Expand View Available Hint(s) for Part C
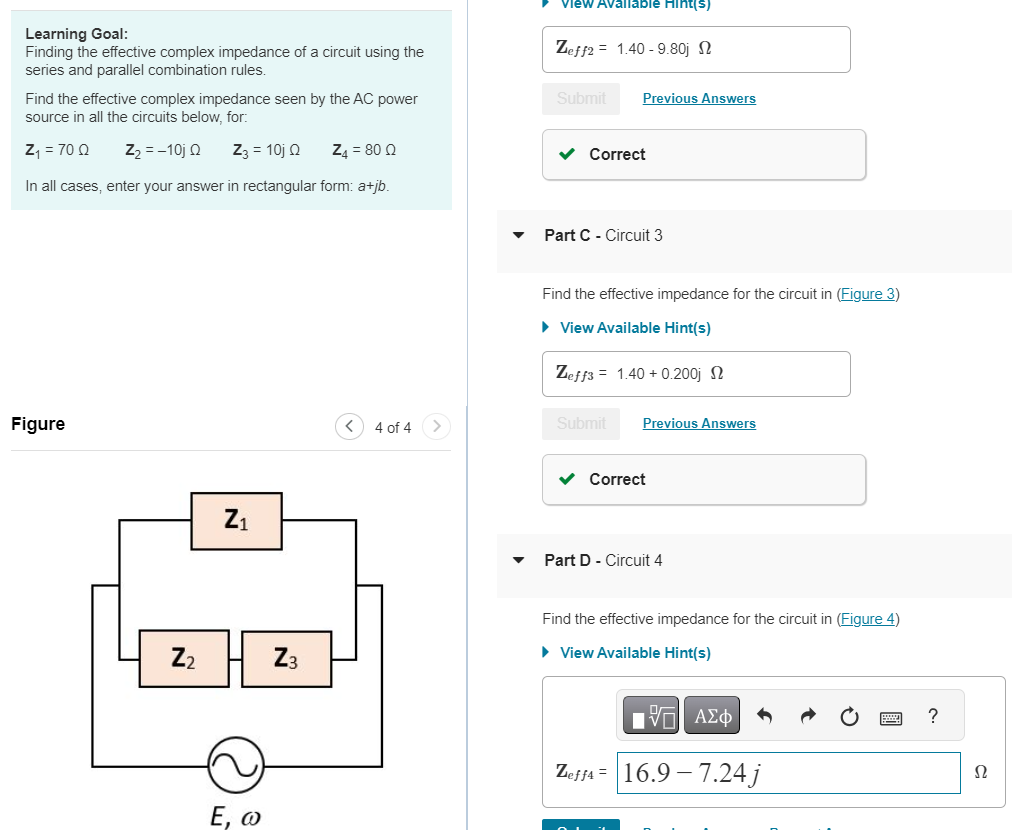1012x830 pixels. [x=635, y=327]
